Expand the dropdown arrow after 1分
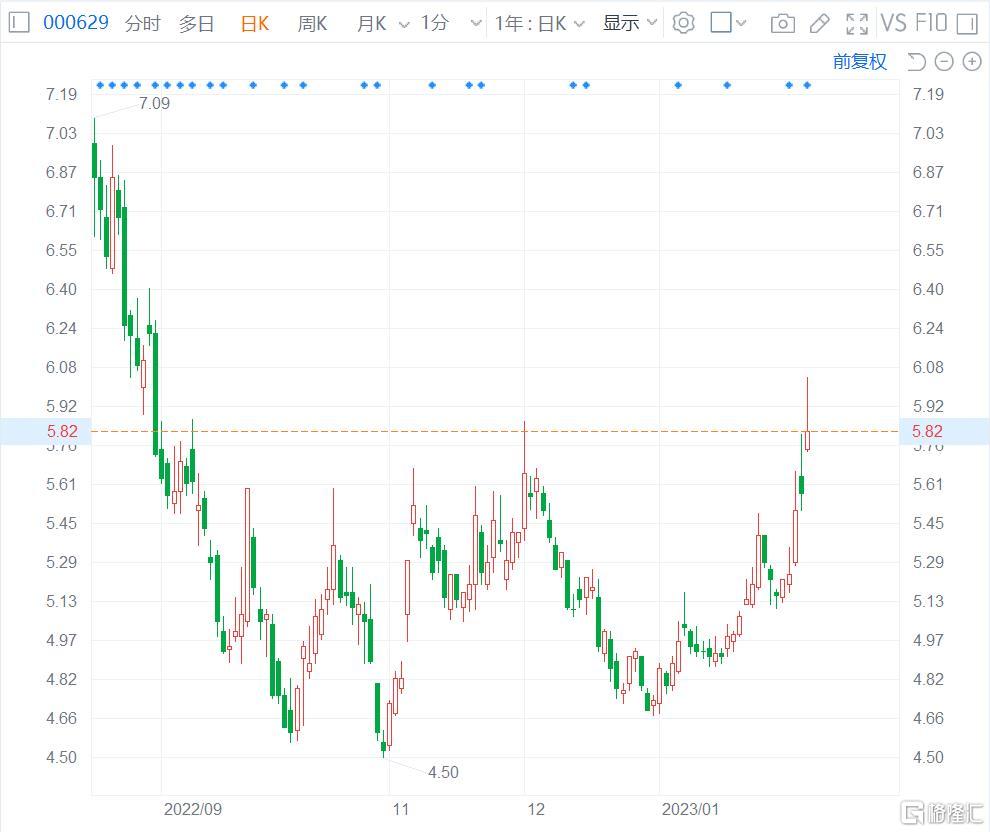 coord(476,24)
